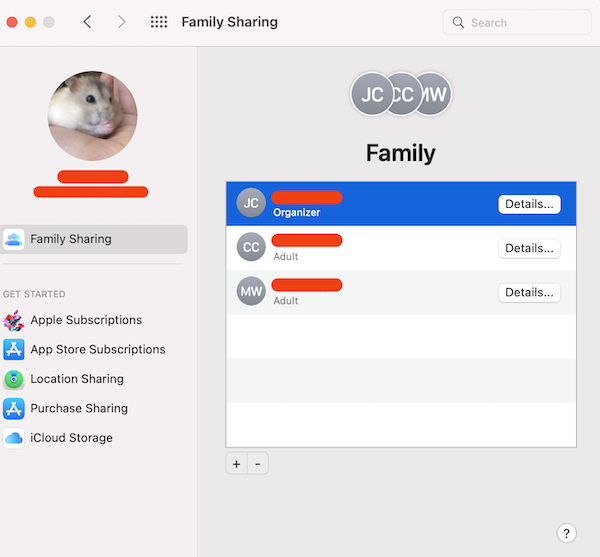Viewport: 600px width, 557px height.
Task: Remove selected member with minus button
Action: [257, 464]
